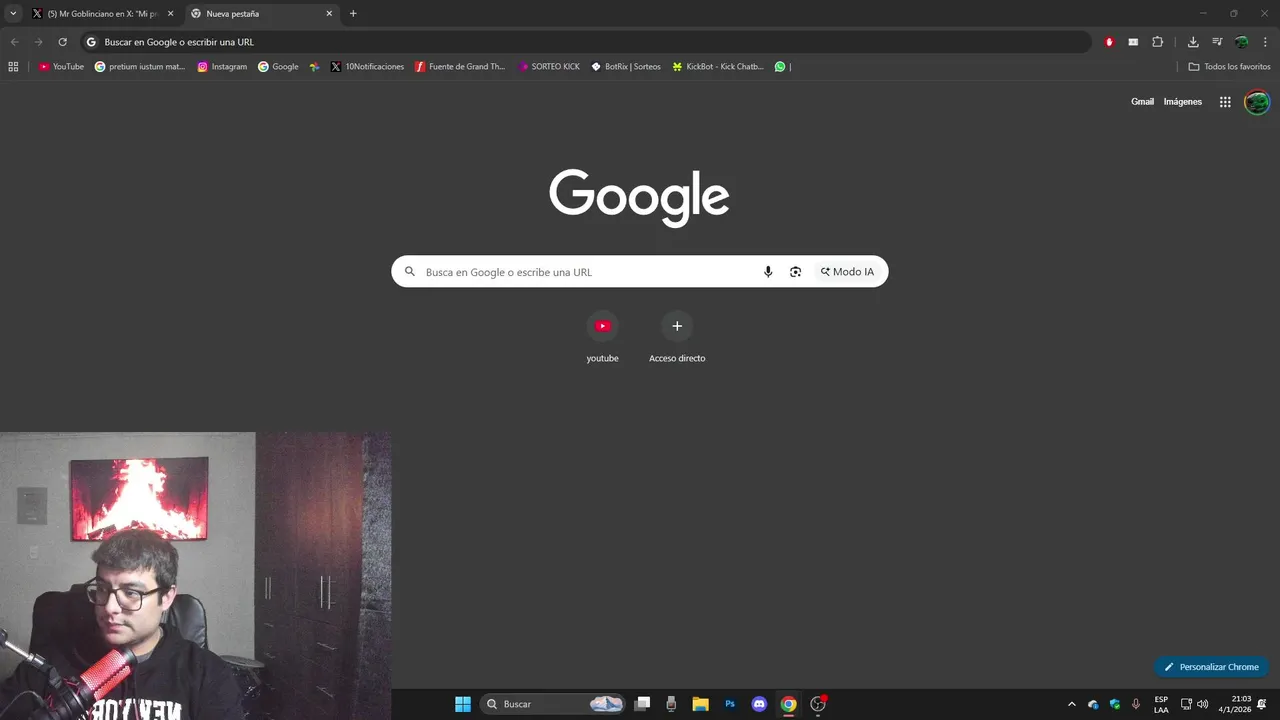
Task: Click the taskbar Buscar search box
Action: (553, 704)
